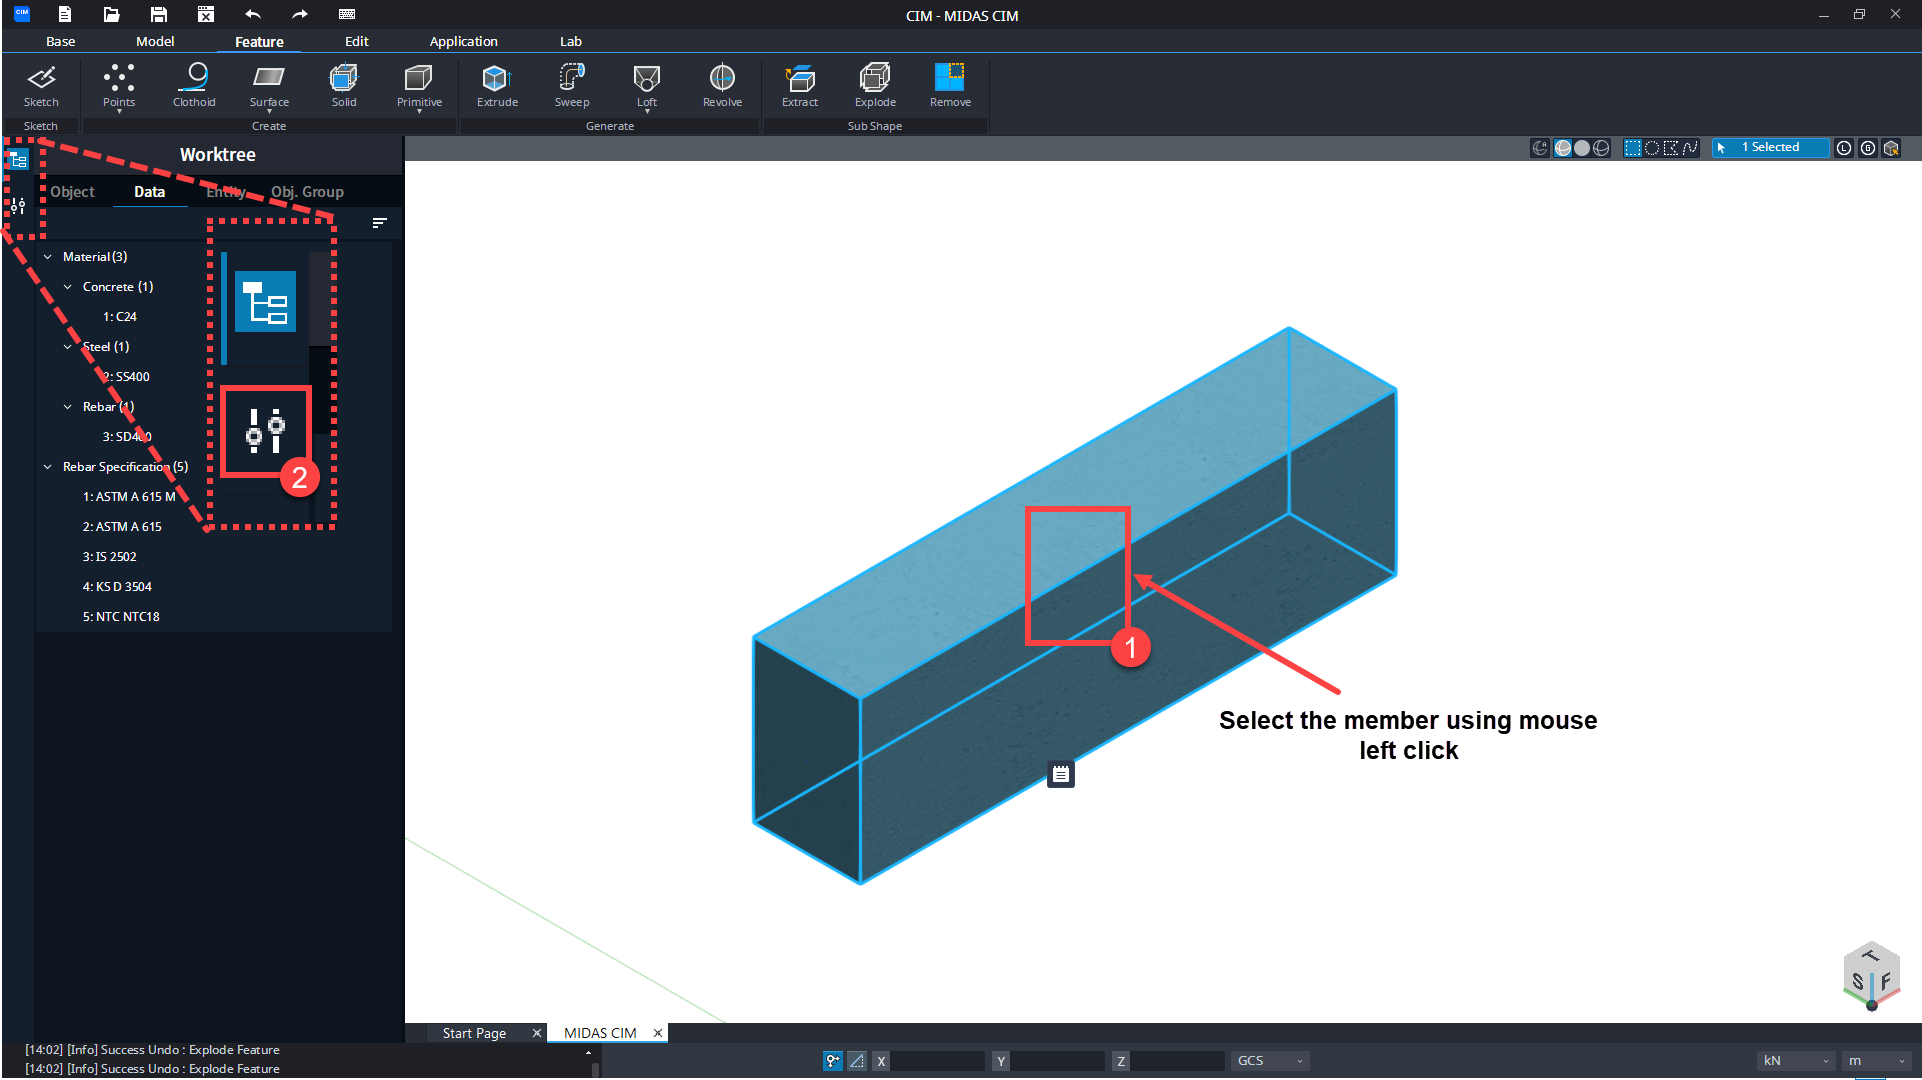
Task: Switch to the Application ribbon tab
Action: tap(463, 41)
